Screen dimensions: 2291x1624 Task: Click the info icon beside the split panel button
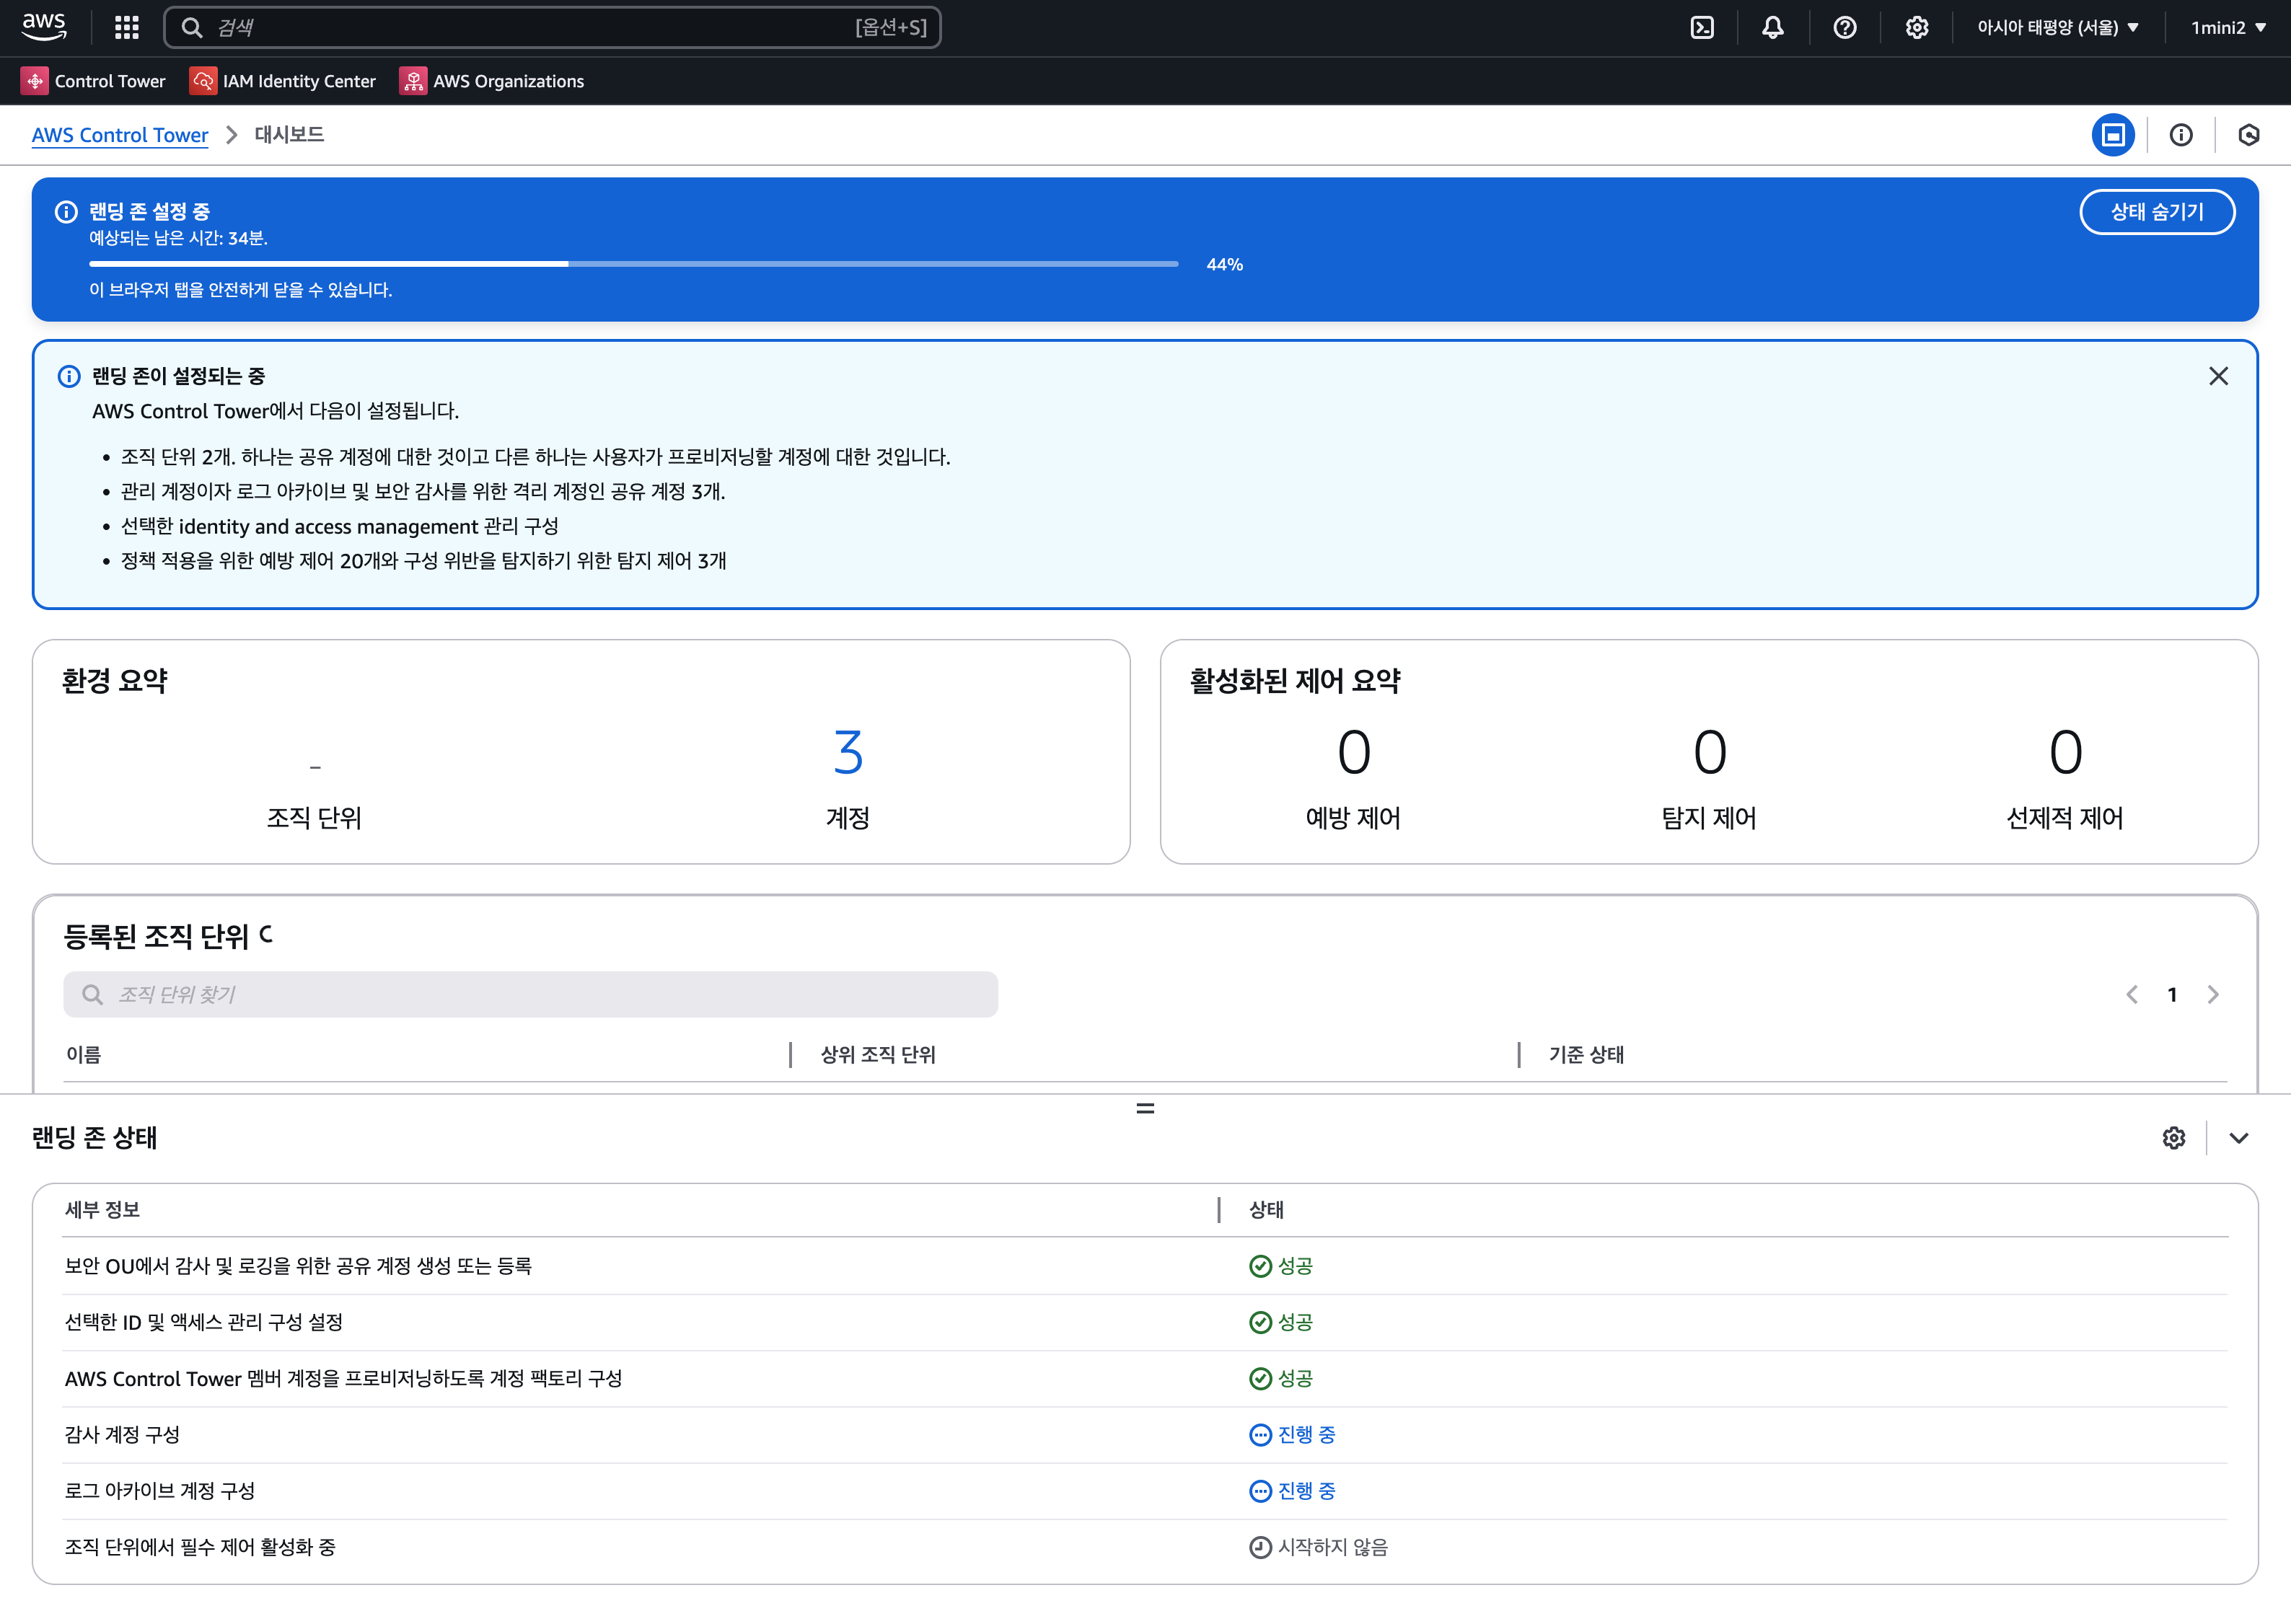2181,135
